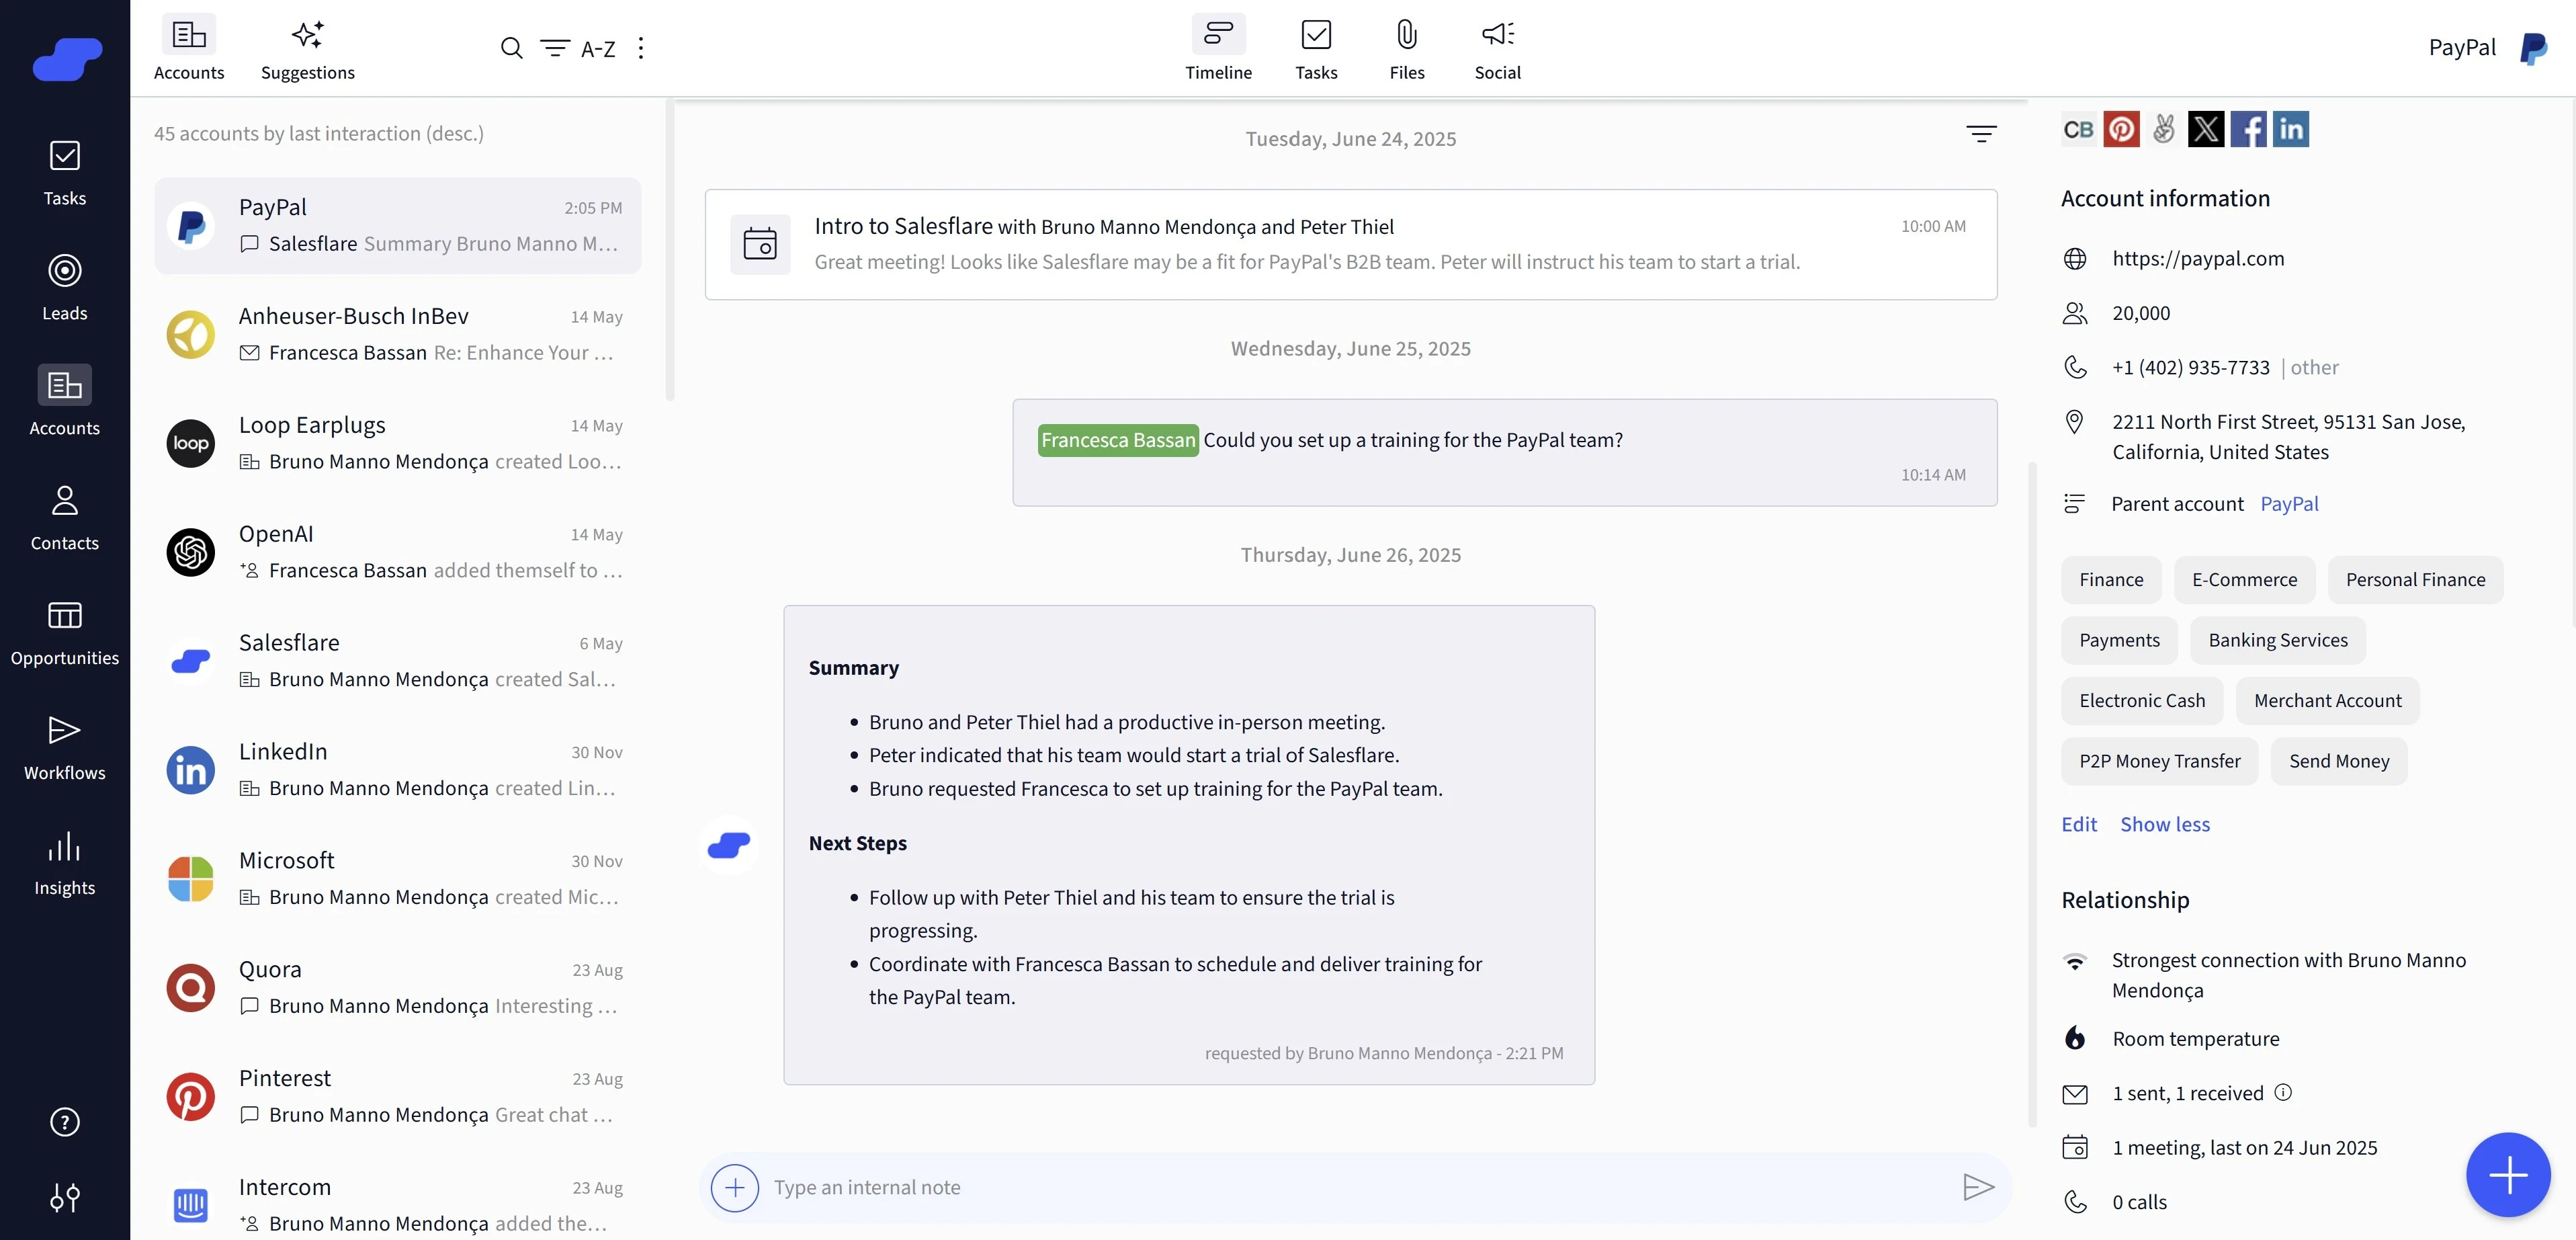This screenshot has height=1240, width=2576.
Task: Open Tasks in the left sidebar
Action: click(x=64, y=173)
